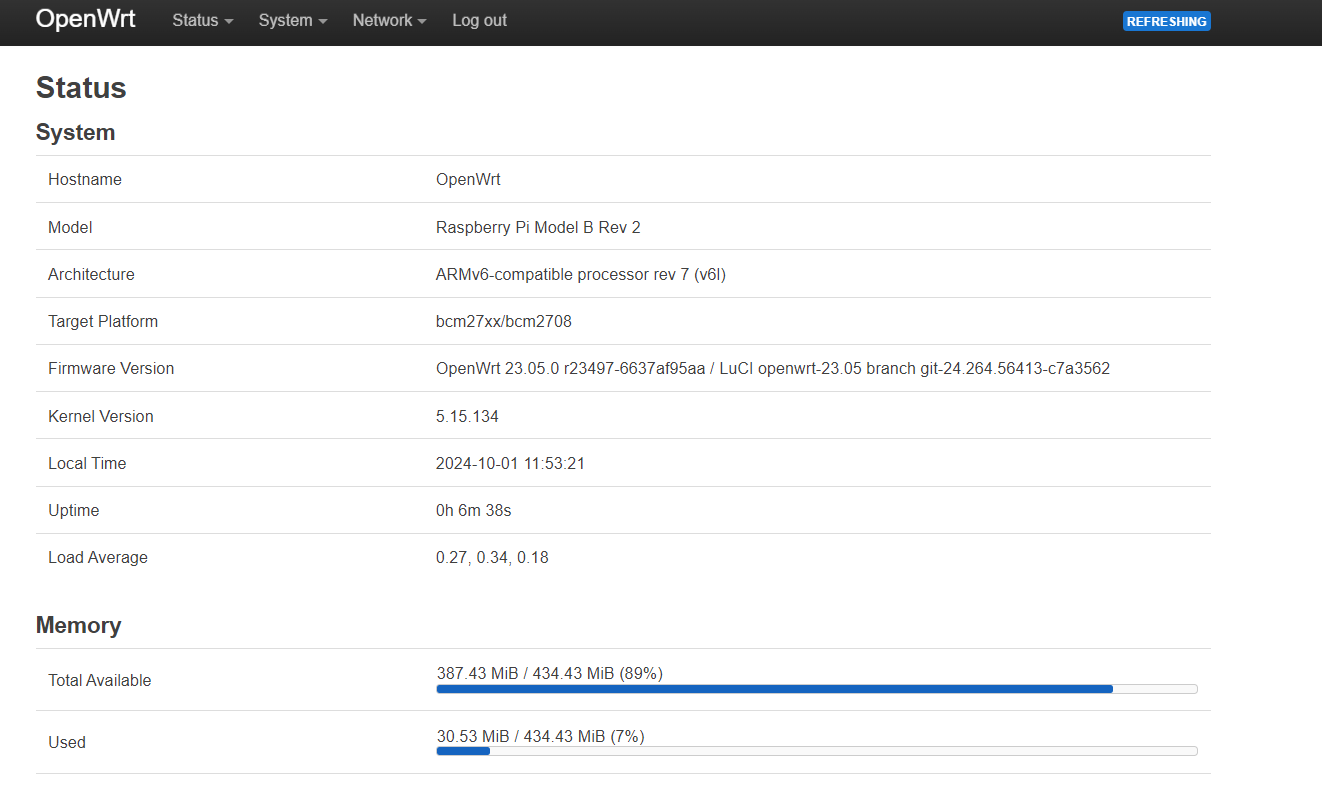Click the Kernel Version value 5.15.134
Image resolution: width=1322 pixels, height=788 pixels.
coord(467,416)
